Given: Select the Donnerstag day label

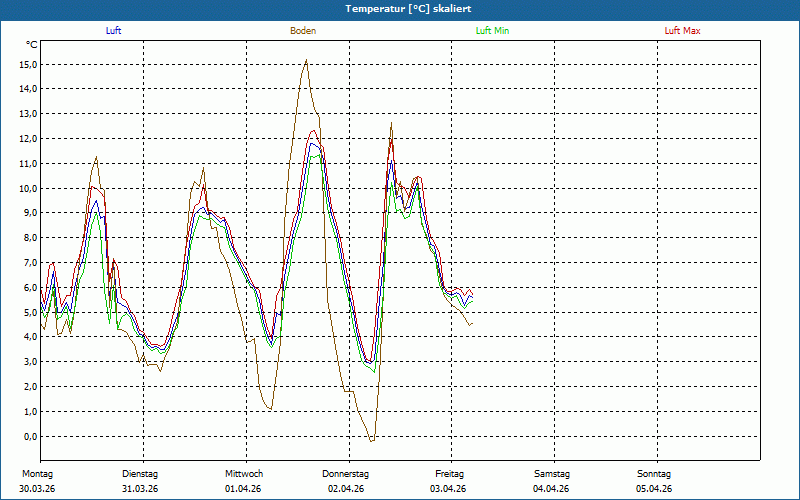Looking at the screenshot, I should (x=346, y=473).
